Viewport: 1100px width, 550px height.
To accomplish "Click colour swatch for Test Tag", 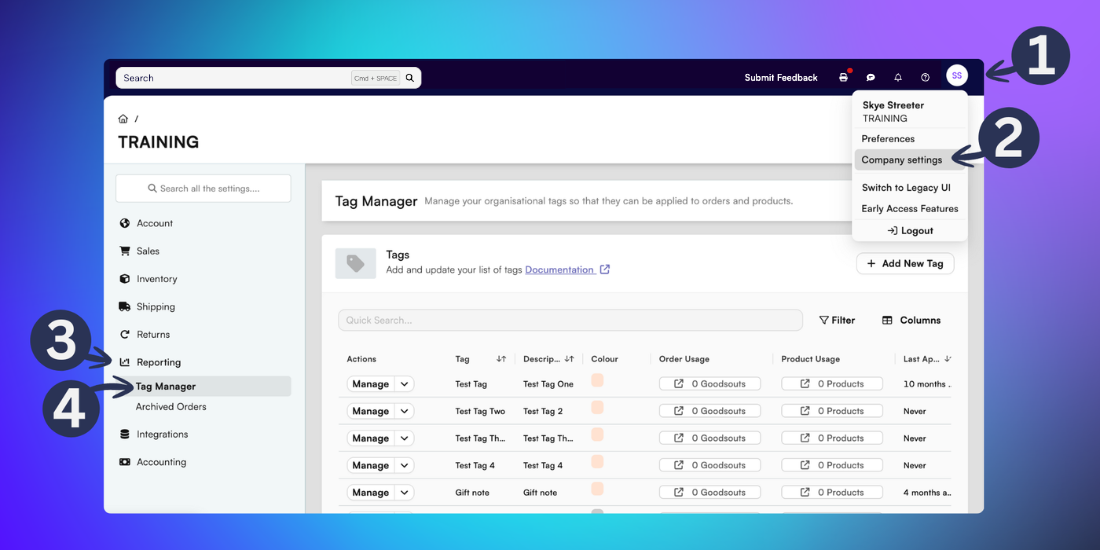I will point(597,380).
